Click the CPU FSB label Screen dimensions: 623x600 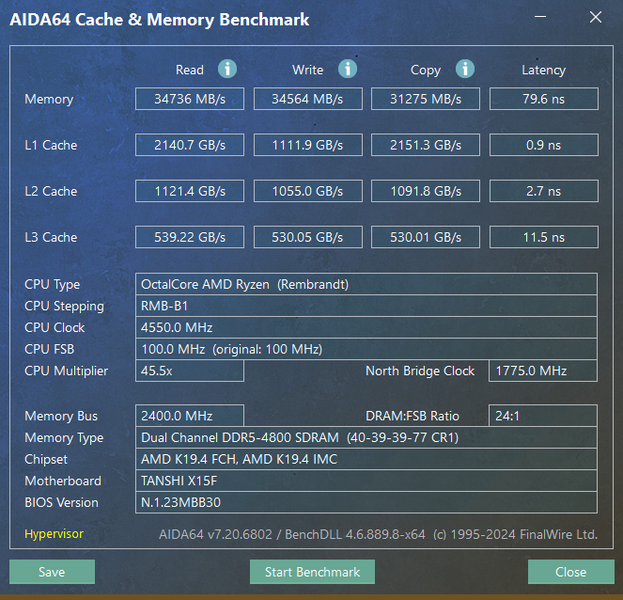click(49, 349)
